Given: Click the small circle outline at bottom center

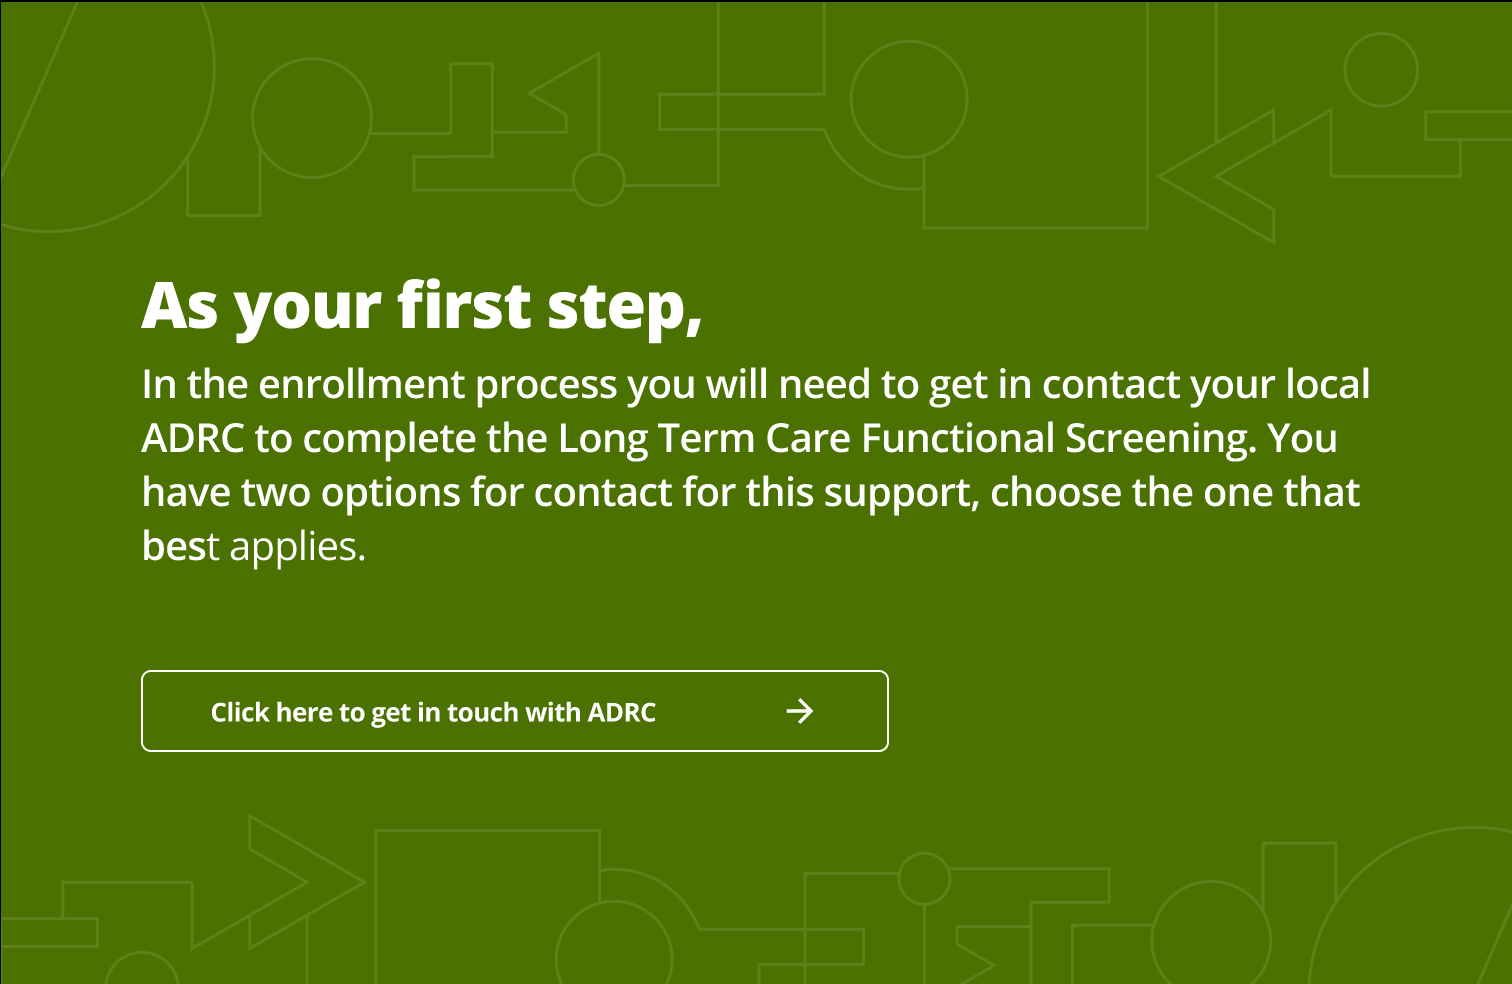Looking at the screenshot, I should click(x=924, y=879).
